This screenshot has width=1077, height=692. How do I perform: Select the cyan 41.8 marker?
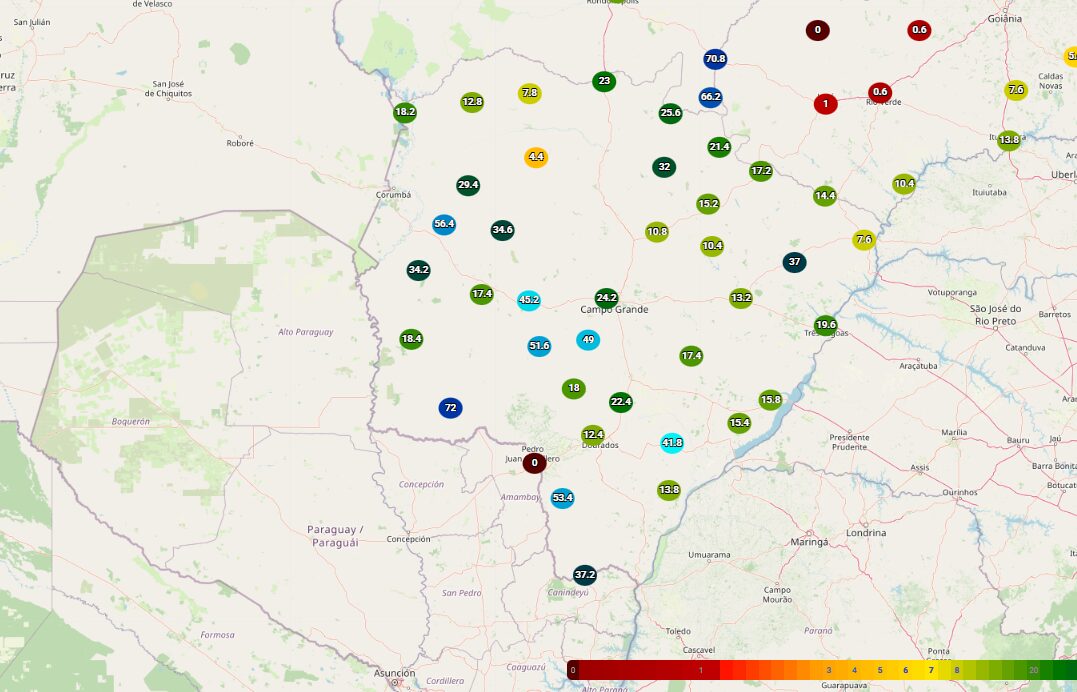point(672,443)
